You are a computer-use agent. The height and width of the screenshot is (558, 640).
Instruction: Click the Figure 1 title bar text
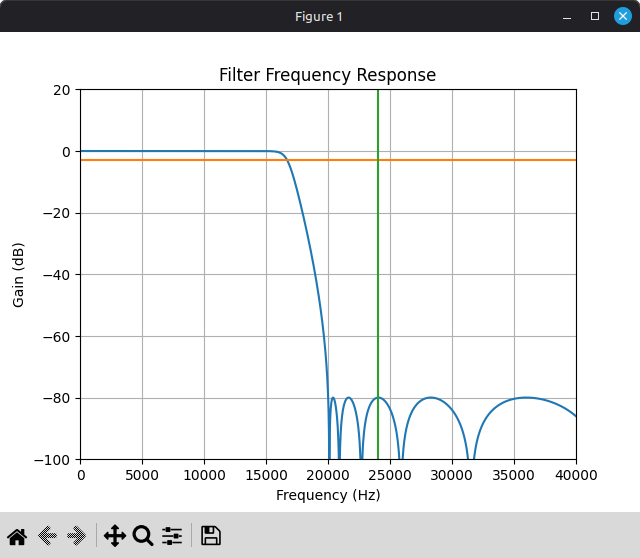pyautogui.click(x=319, y=16)
